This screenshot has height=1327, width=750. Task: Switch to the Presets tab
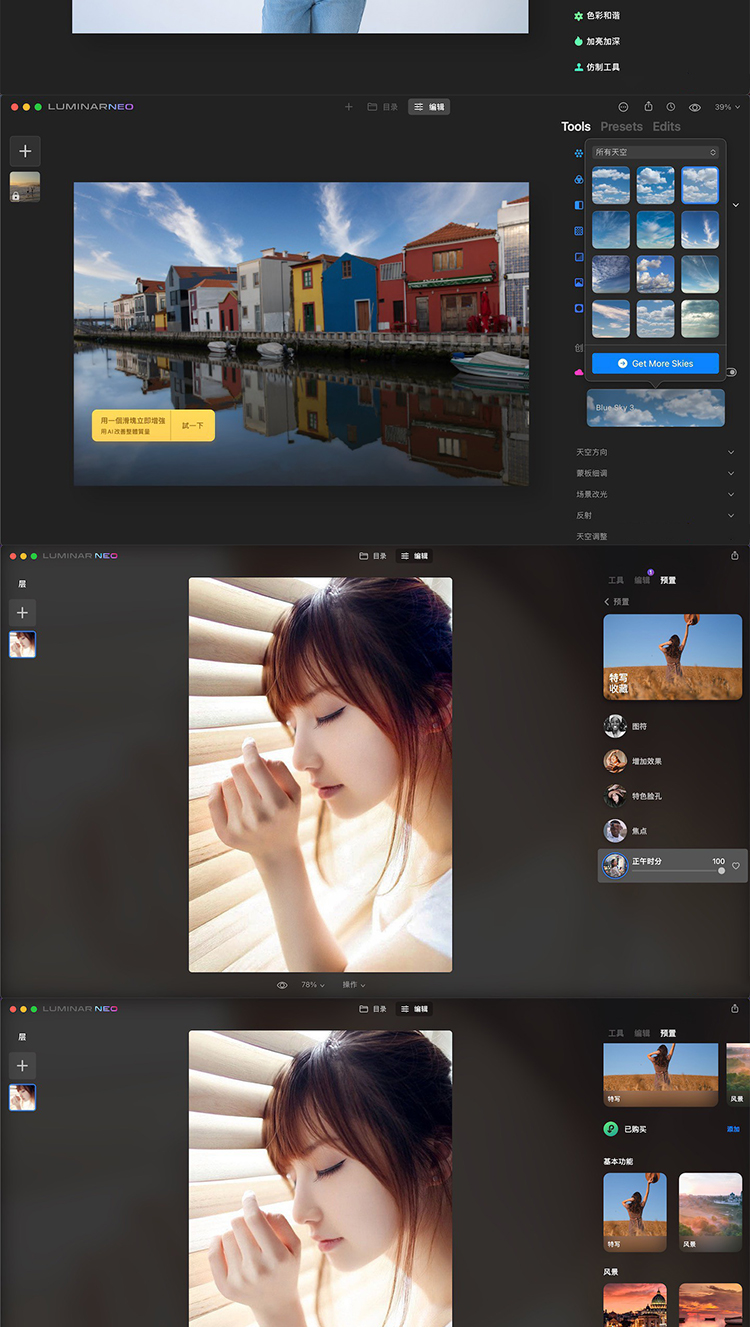(621, 127)
